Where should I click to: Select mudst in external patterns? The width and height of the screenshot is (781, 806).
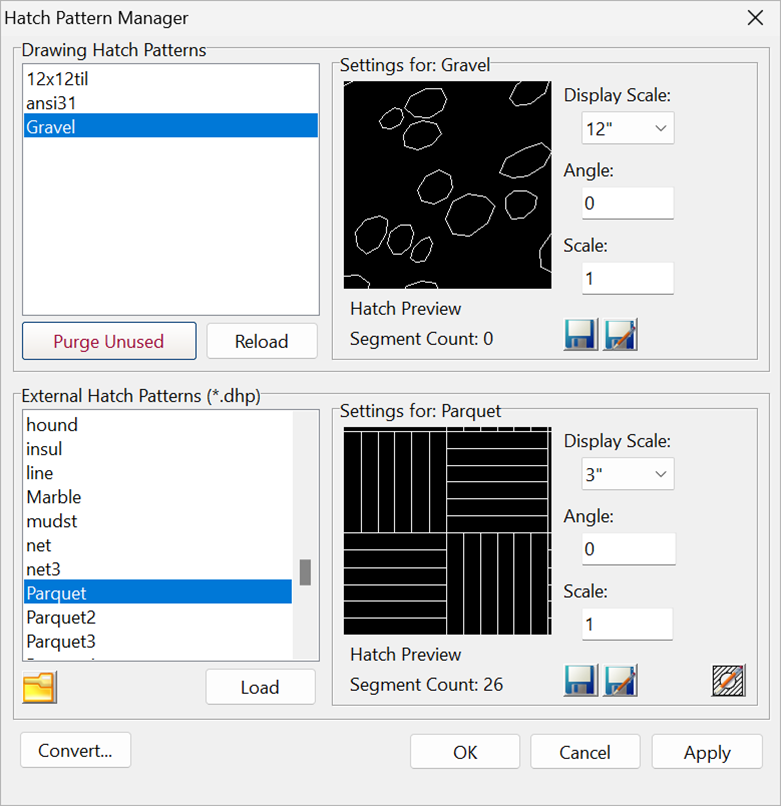tap(158, 521)
